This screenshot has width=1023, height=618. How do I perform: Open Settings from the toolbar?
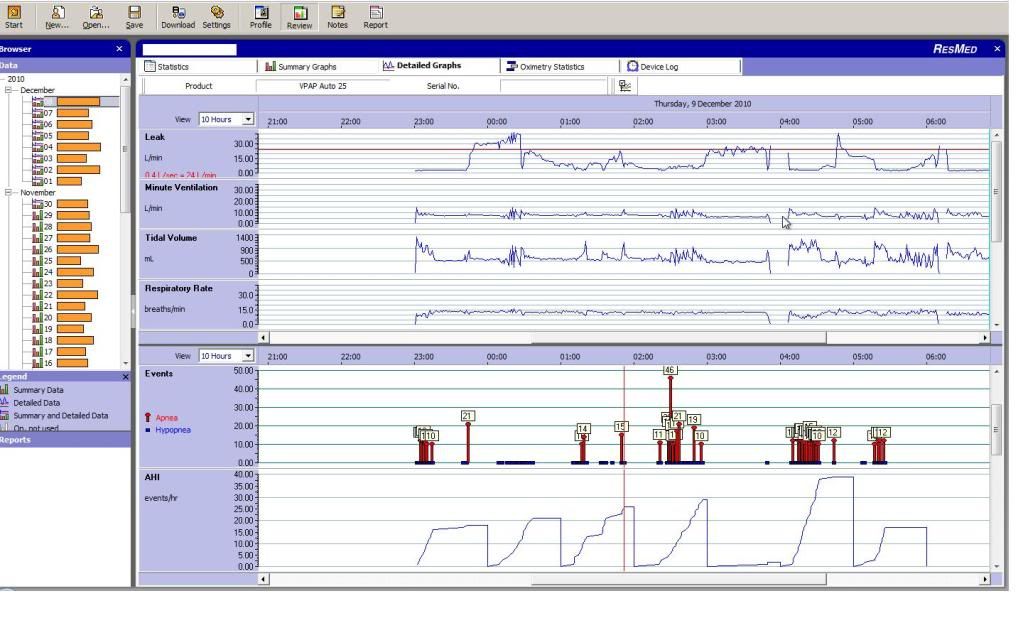coord(217,17)
